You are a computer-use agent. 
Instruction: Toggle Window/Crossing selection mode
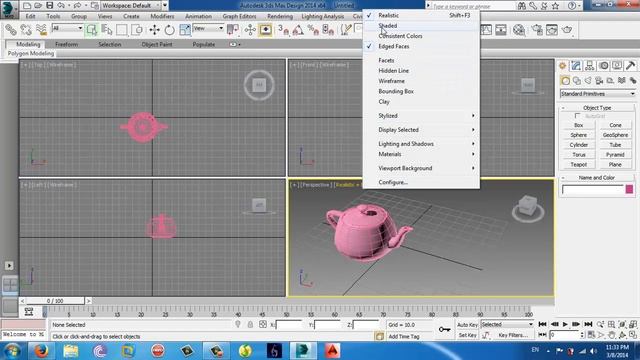137,30
